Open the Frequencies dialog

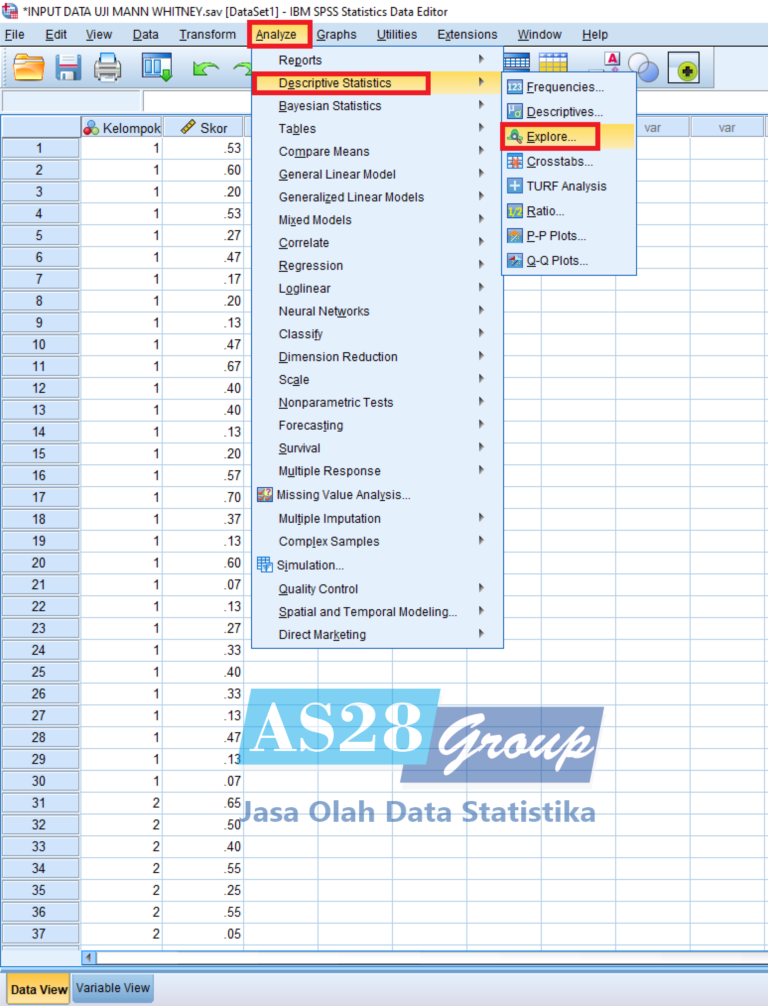tap(565, 87)
